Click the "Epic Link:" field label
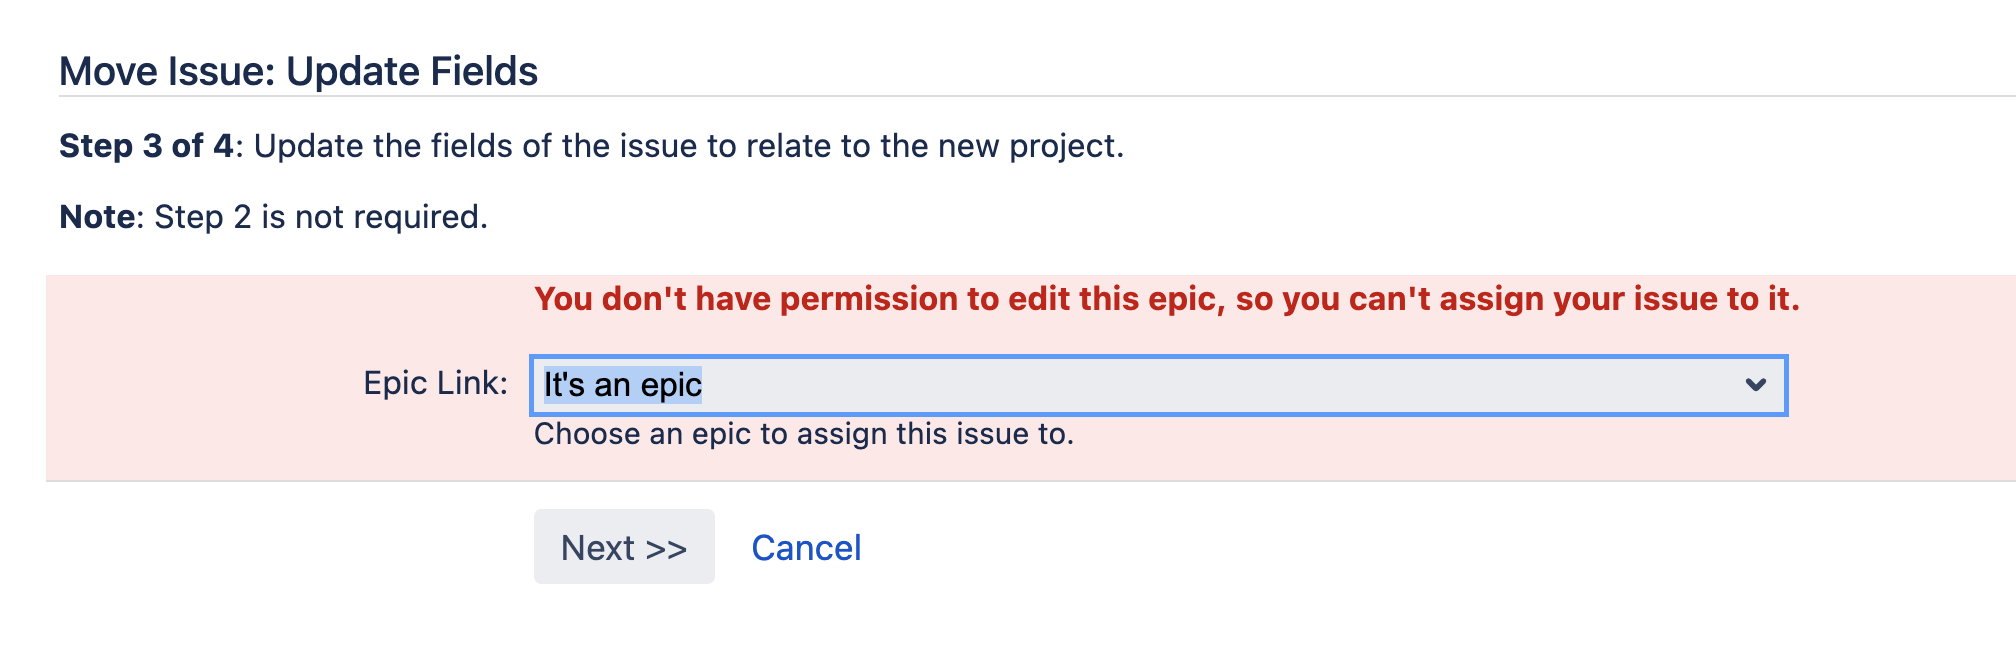The width and height of the screenshot is (2016, 654). (x=435, y=383)
